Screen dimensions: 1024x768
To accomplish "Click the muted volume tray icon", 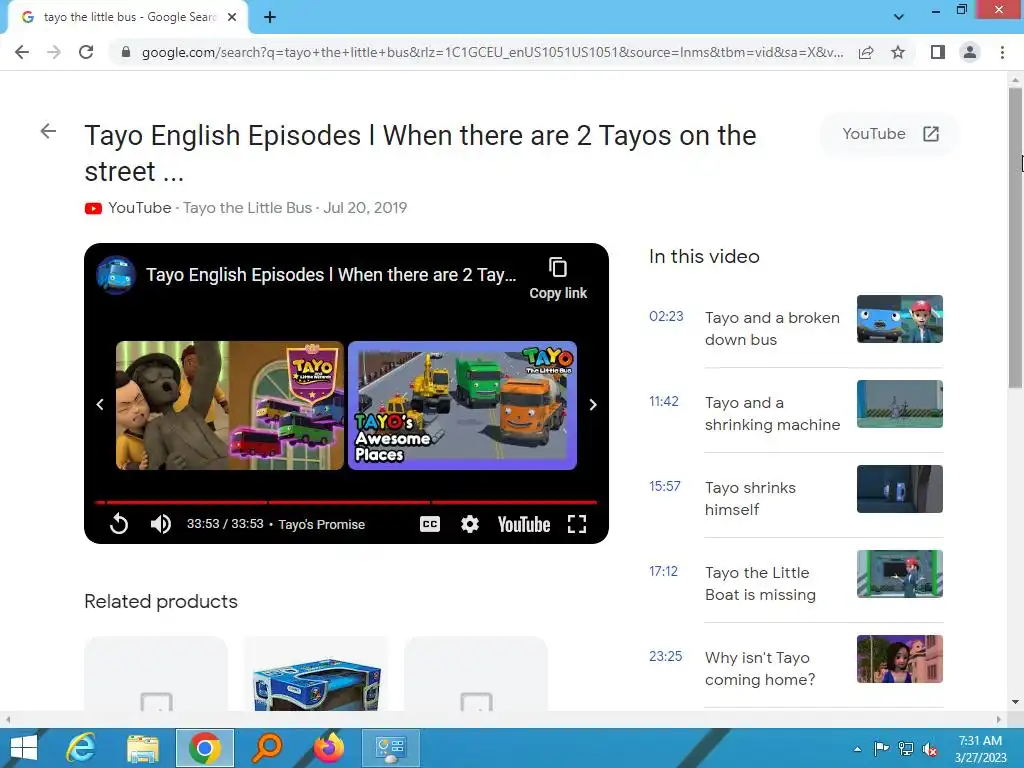I will pyautogui.click(x=930, y=749).
